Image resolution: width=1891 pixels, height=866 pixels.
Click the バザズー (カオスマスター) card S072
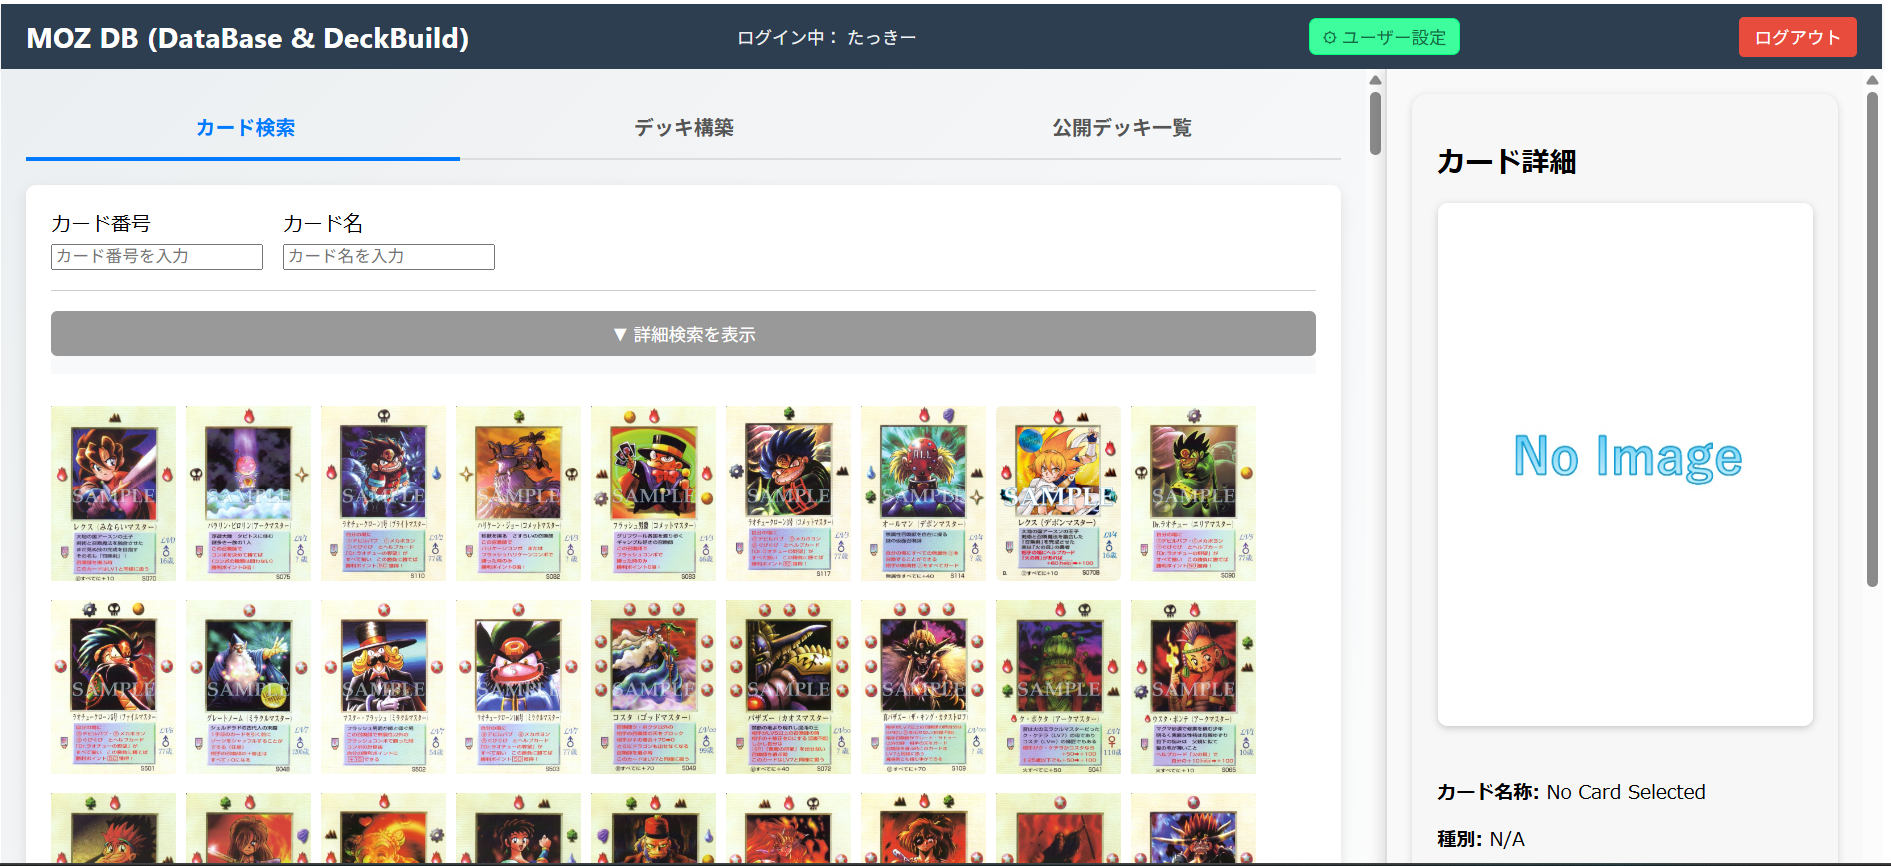click(x=788, y=687)
